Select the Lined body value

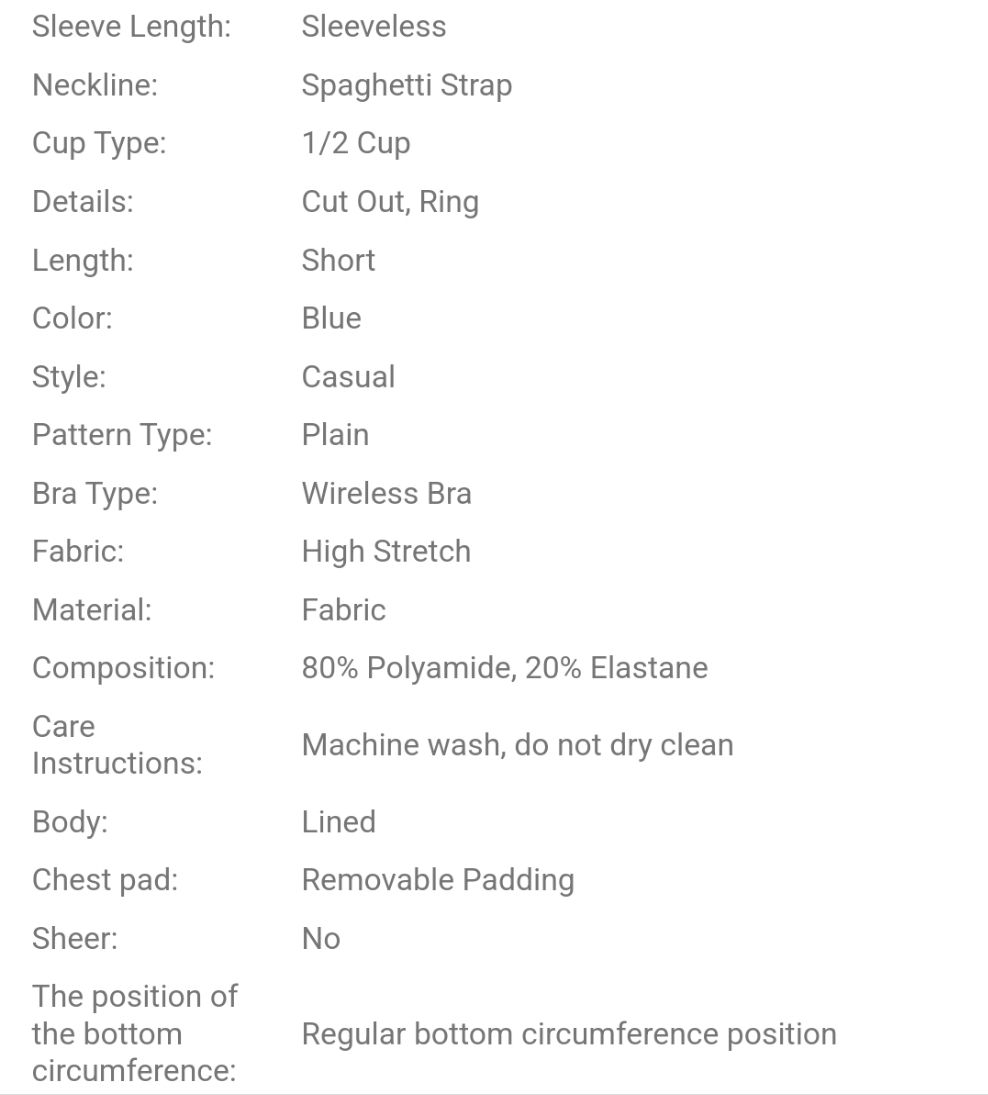point(338,822)
